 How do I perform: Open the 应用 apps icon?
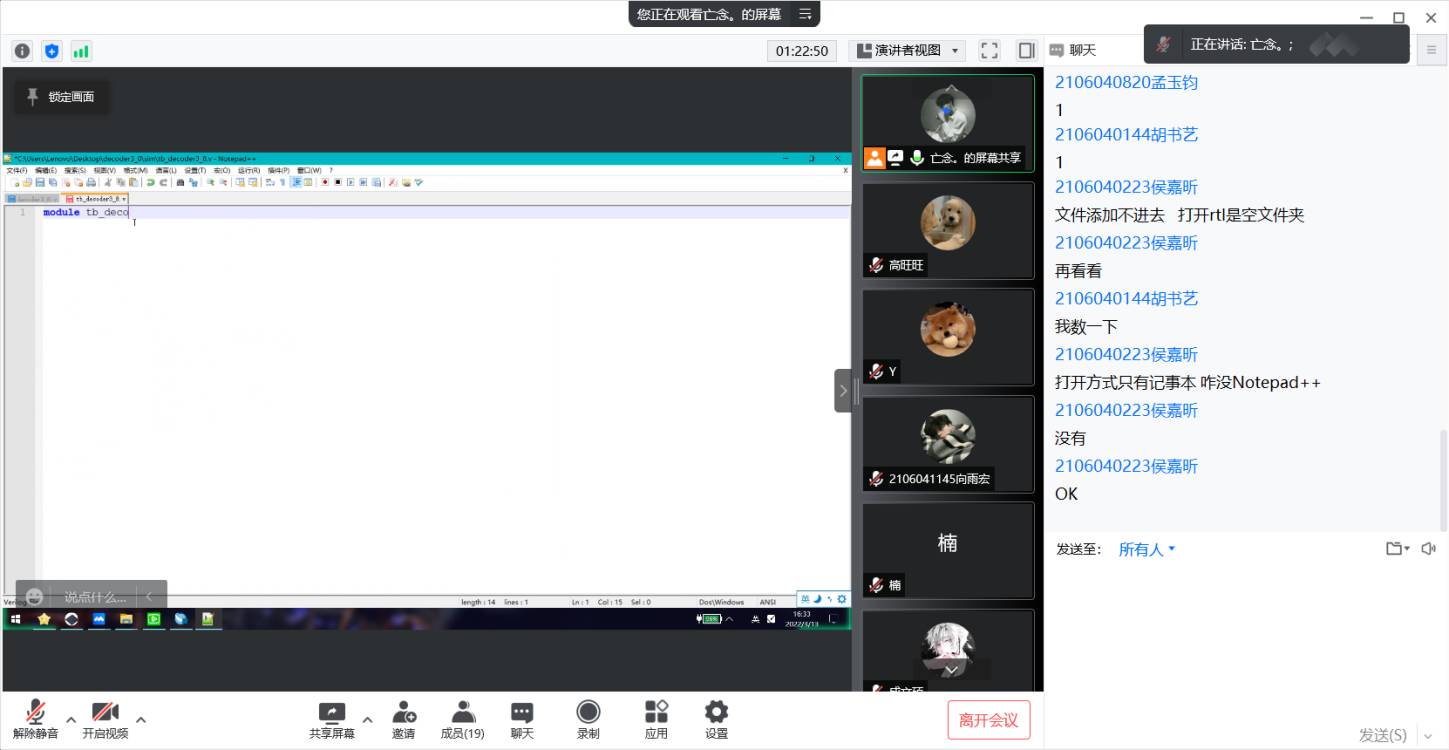[656, 719]
